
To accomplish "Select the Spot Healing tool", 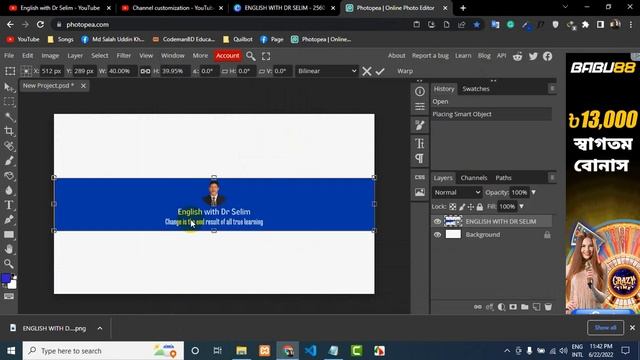I will pos(9,146).
